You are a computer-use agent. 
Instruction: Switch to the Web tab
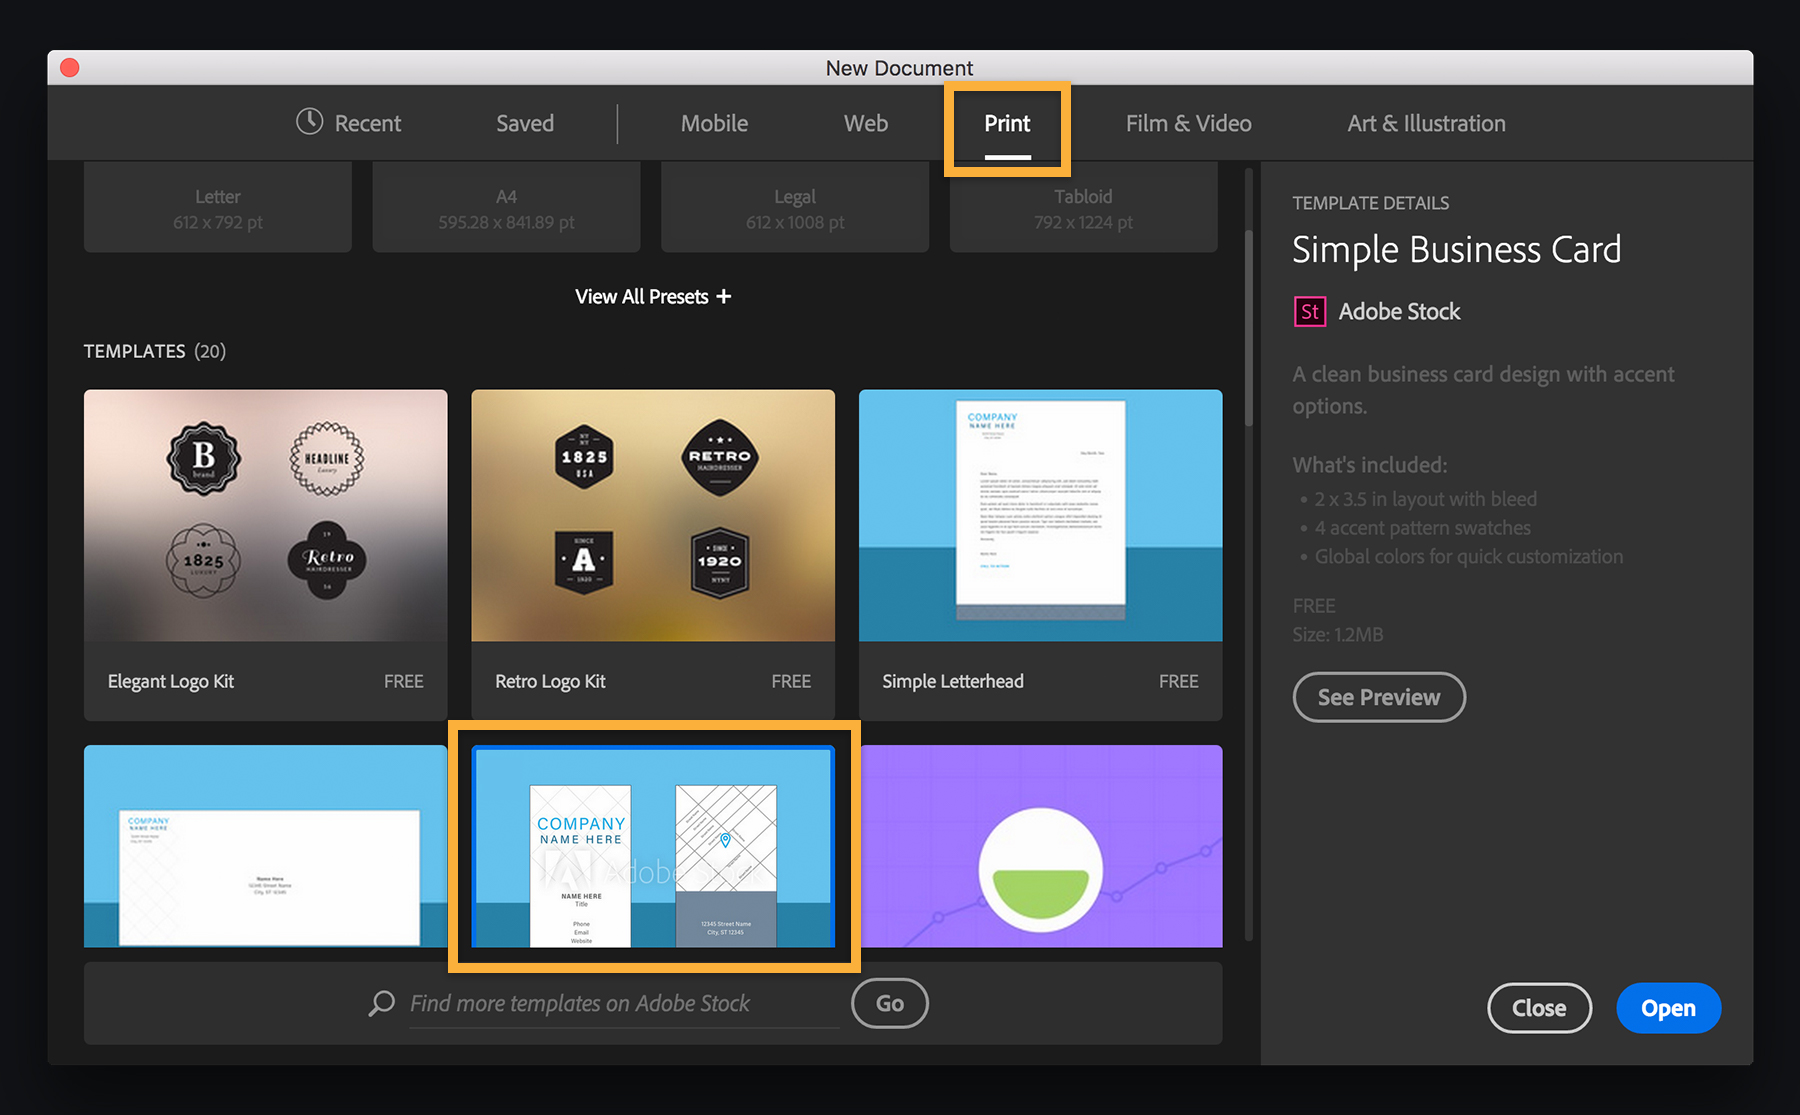coord(865,122)
